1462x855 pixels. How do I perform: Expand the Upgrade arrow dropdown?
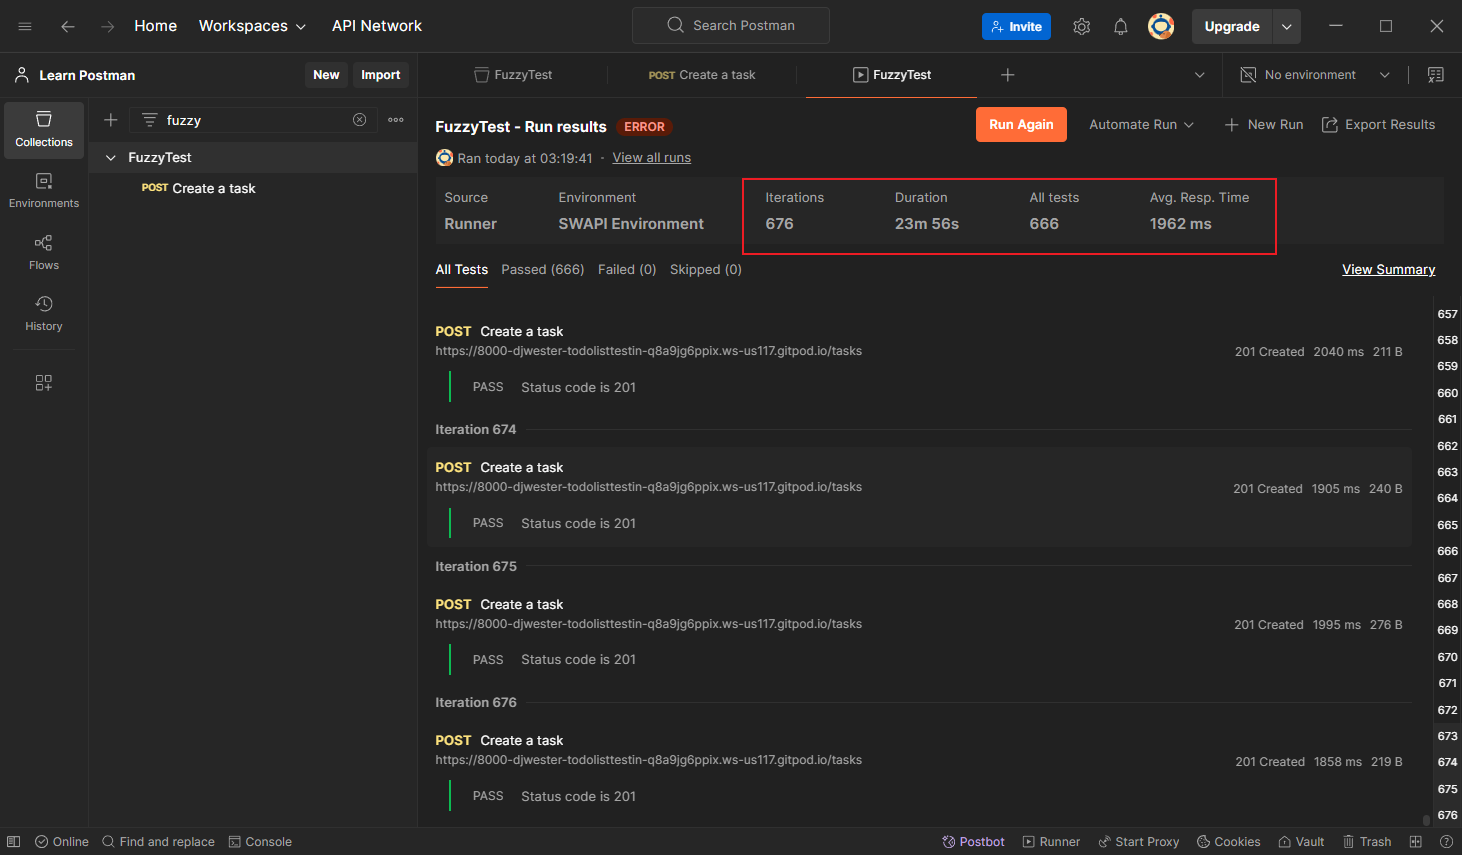click(x=1287, y=26)
